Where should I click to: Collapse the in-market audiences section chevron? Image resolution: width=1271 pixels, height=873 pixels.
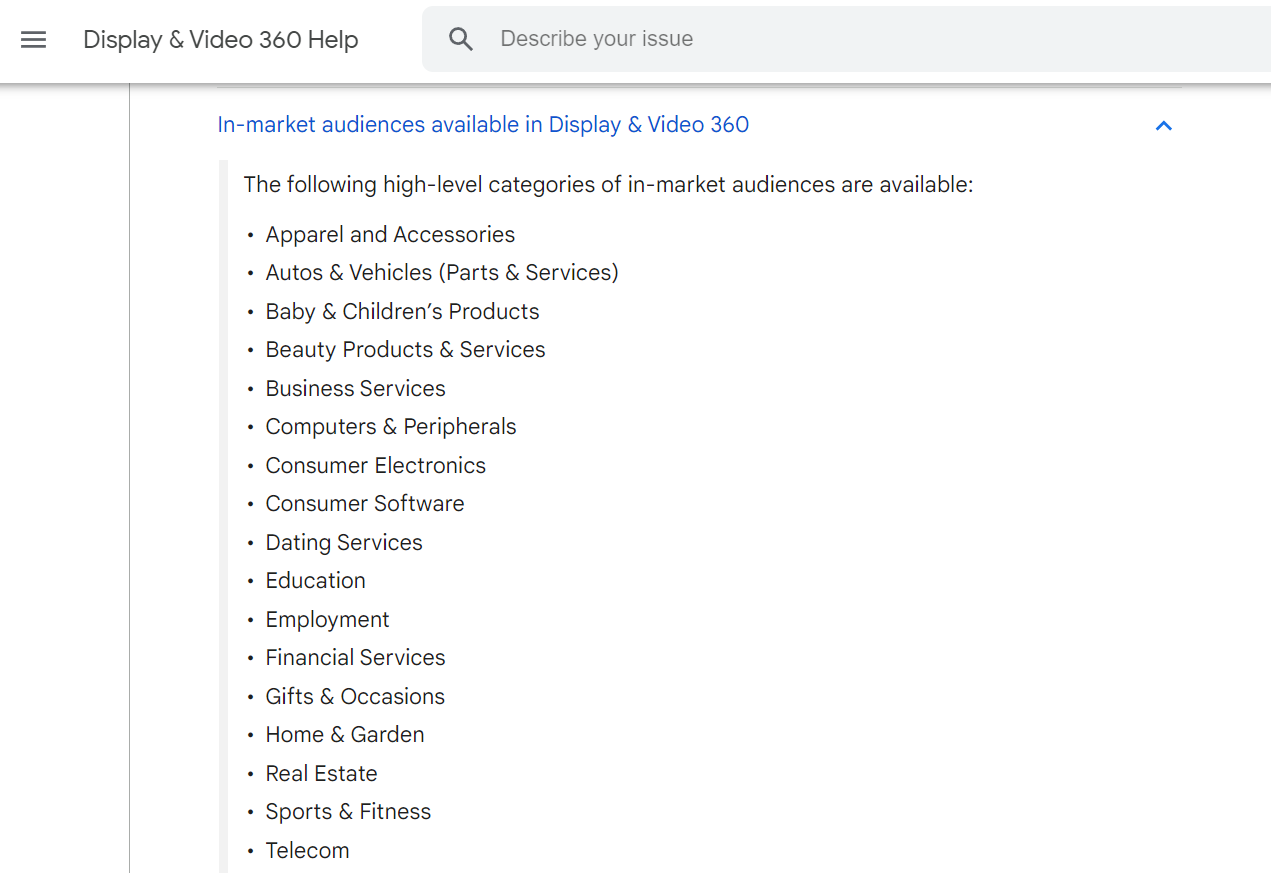(x=1163, y=126)
